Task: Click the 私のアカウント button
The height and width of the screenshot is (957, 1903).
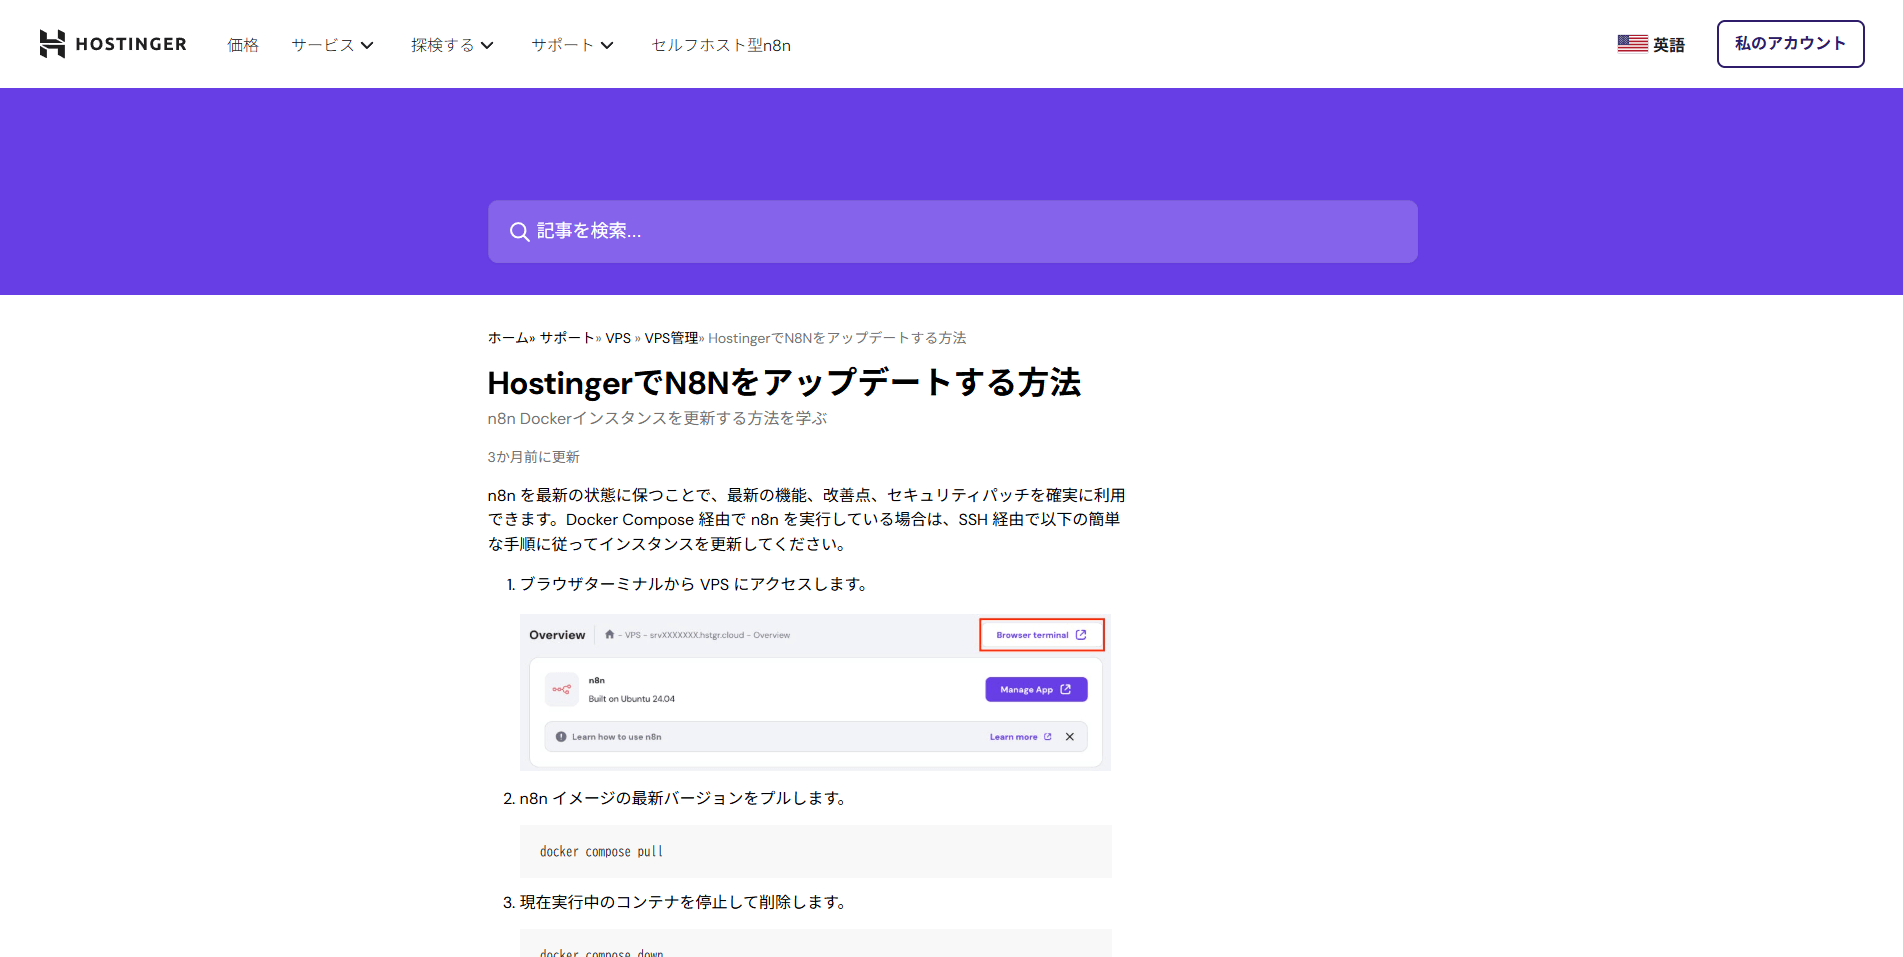Action: [1790, 44]
